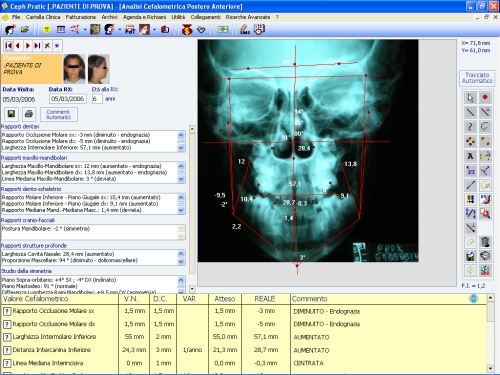
Task: Open the folder icon in the main toolbar
Action: tap(25, 30)
